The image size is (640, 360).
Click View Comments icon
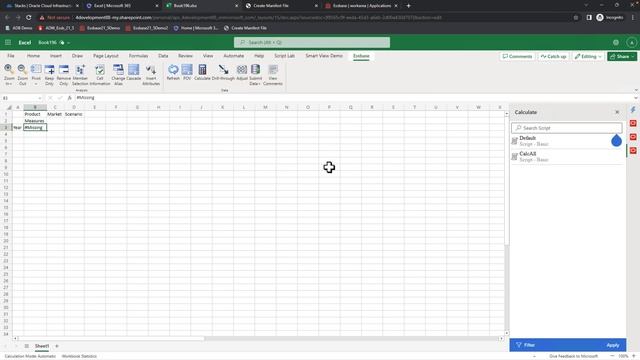pyautogui.click(x=273, y=74)
